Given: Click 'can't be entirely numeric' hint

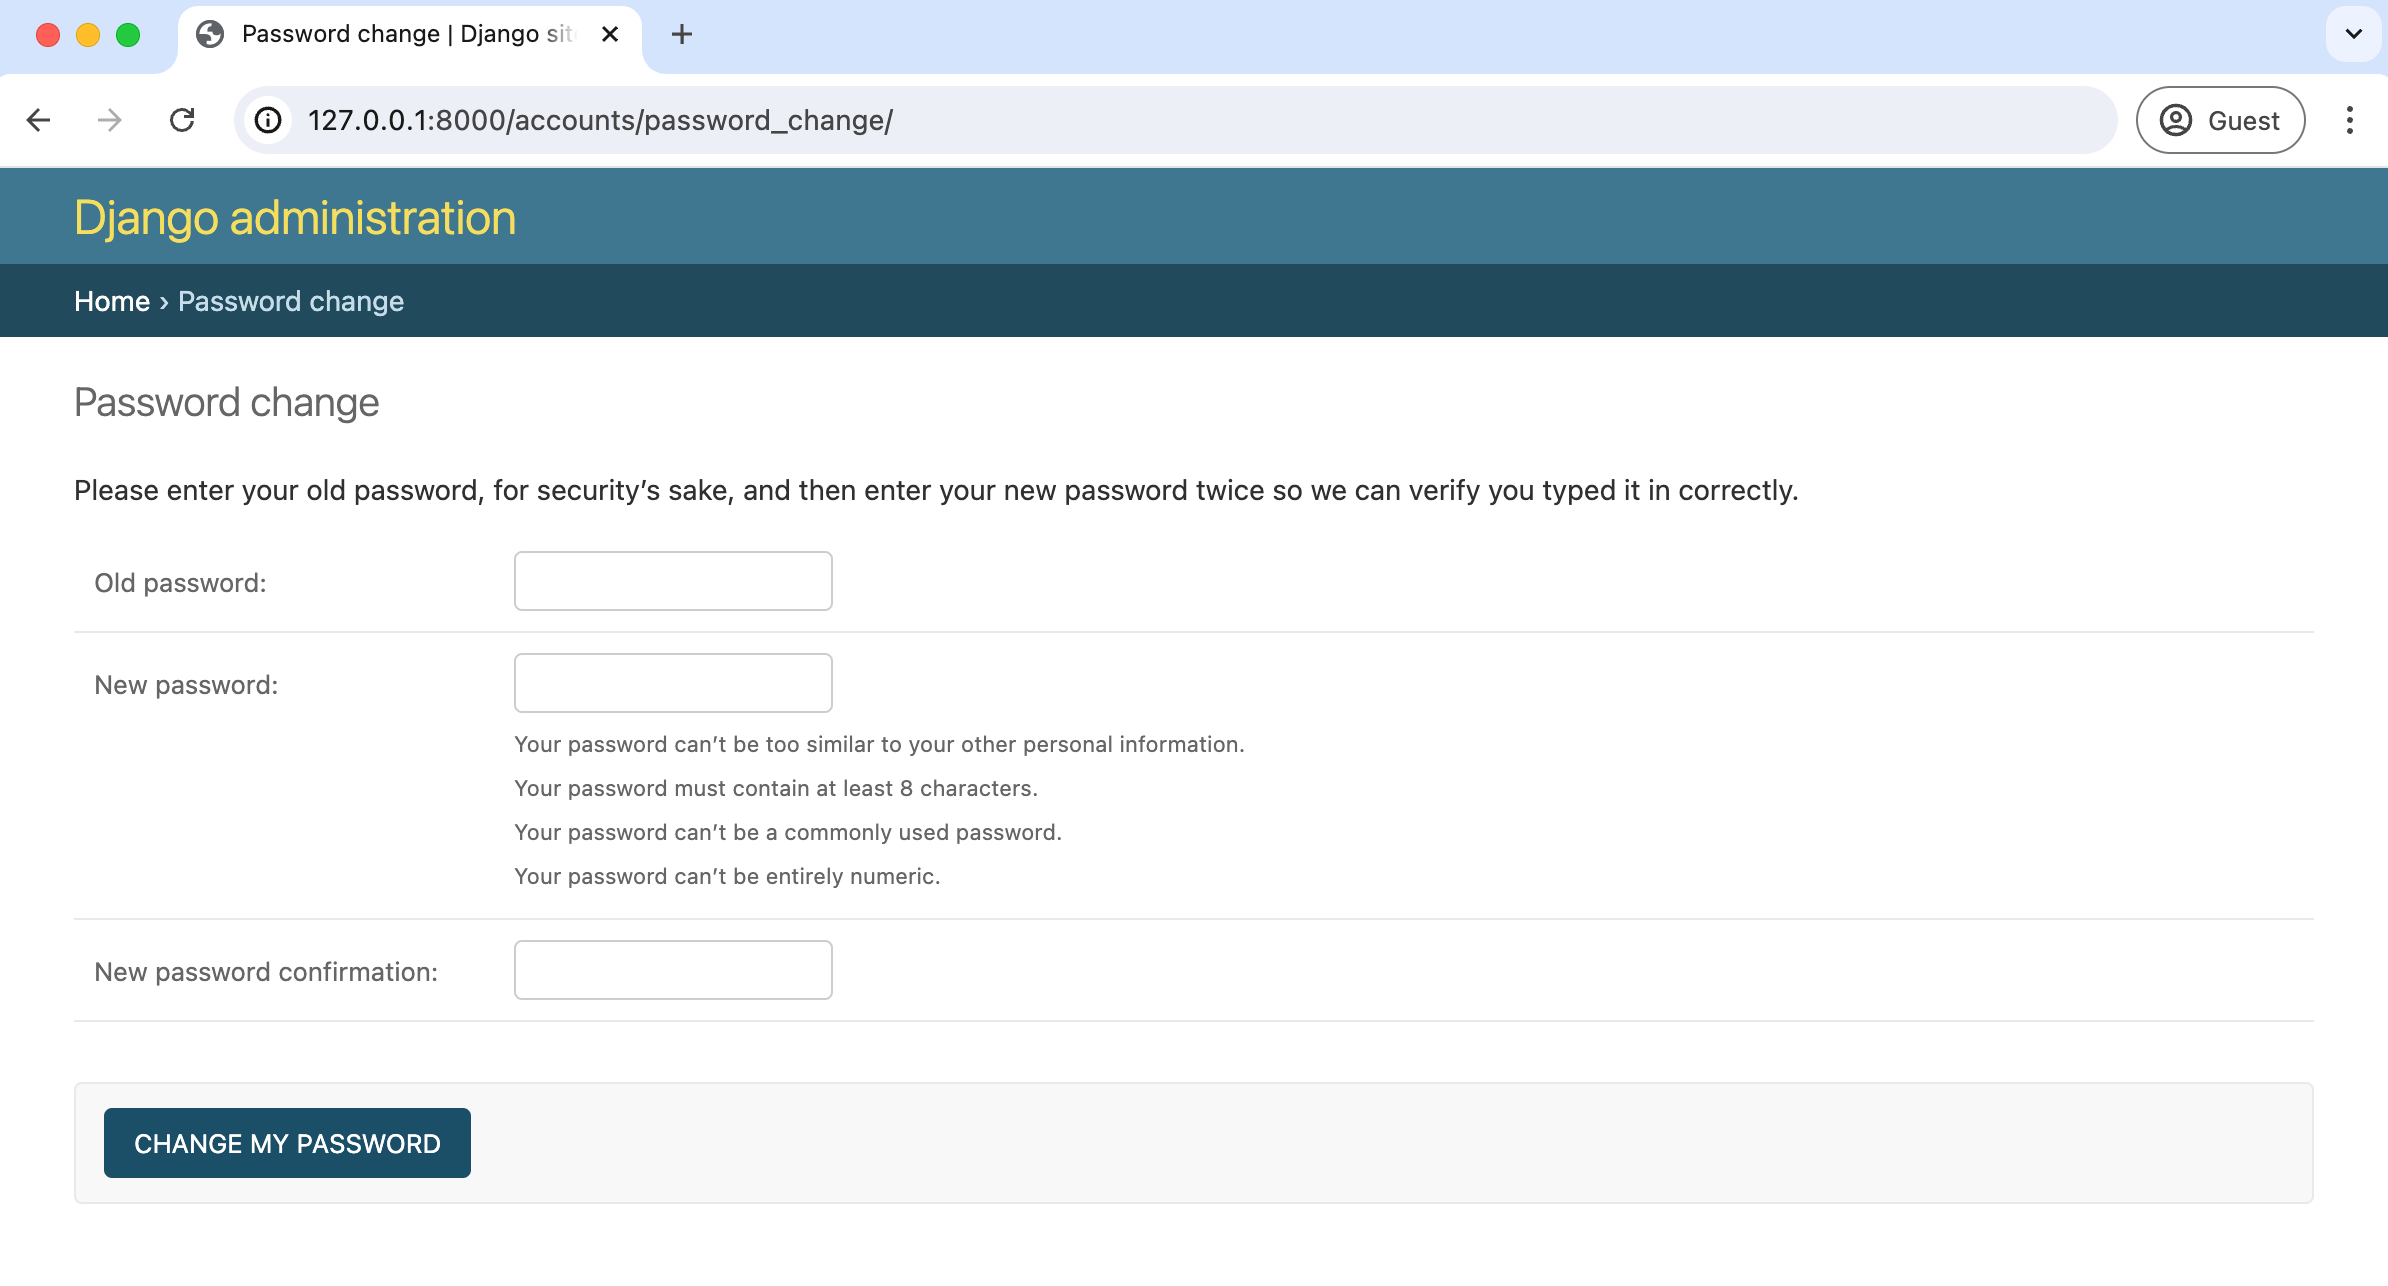Looking at the screenshot, I should point(727,876).
